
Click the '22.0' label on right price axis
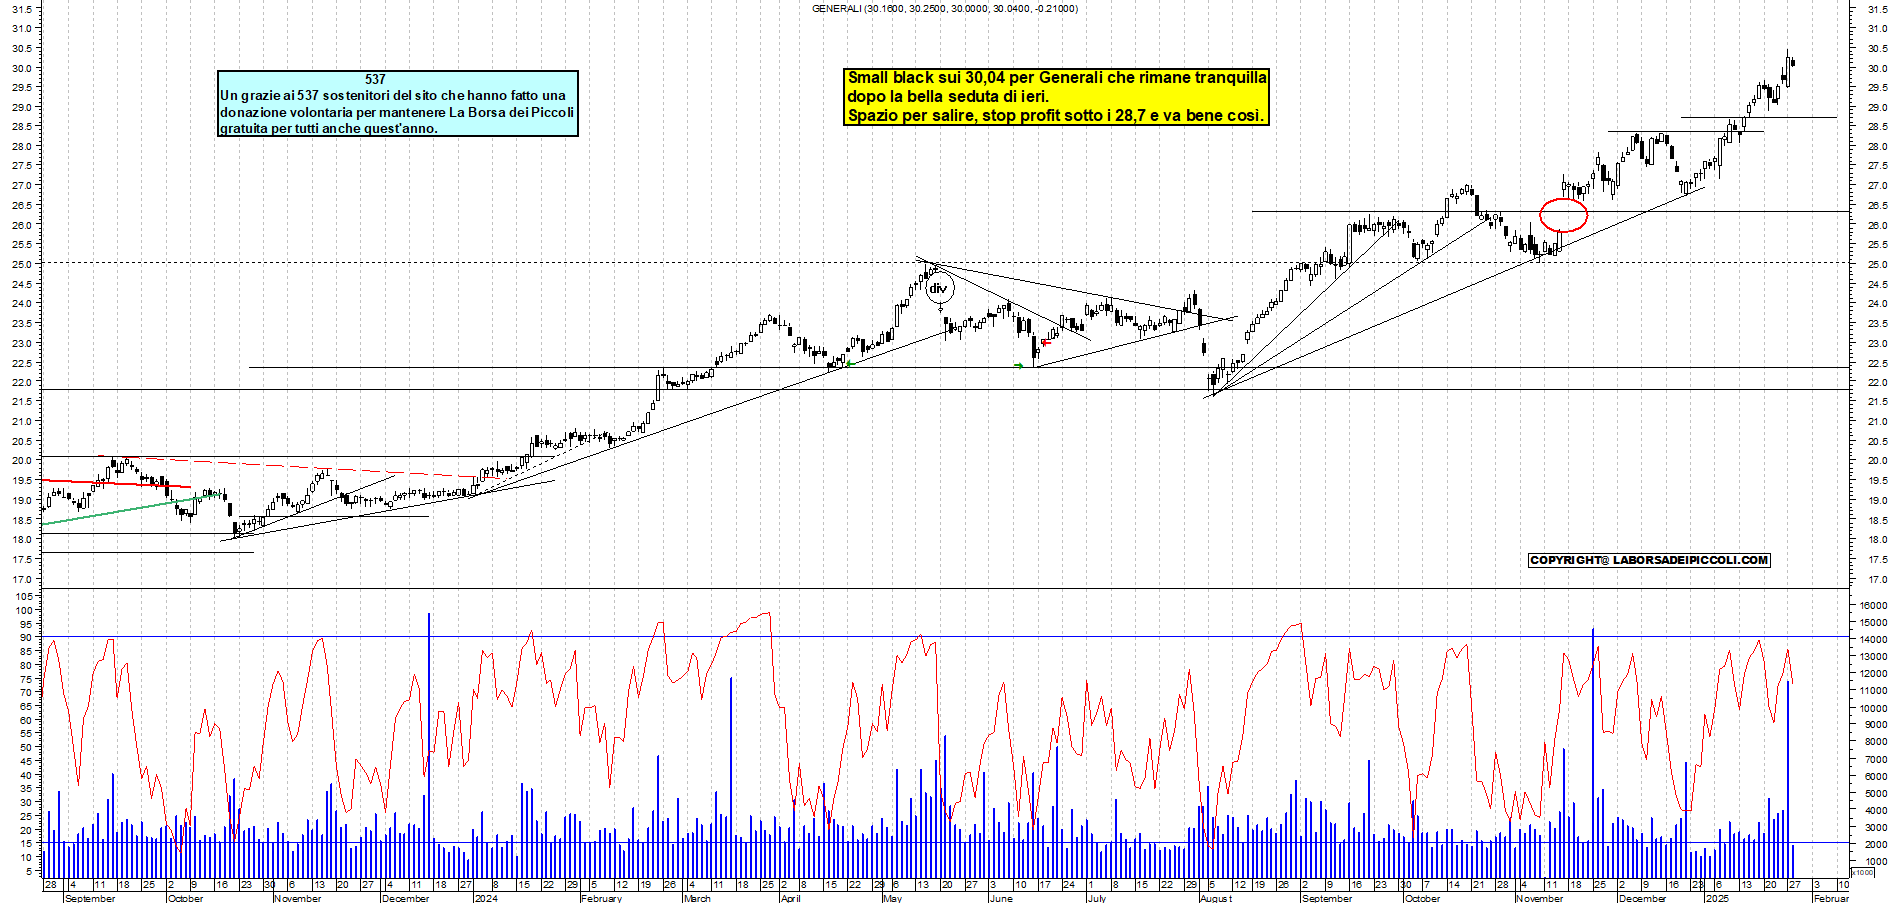(x=1877, y=383)
